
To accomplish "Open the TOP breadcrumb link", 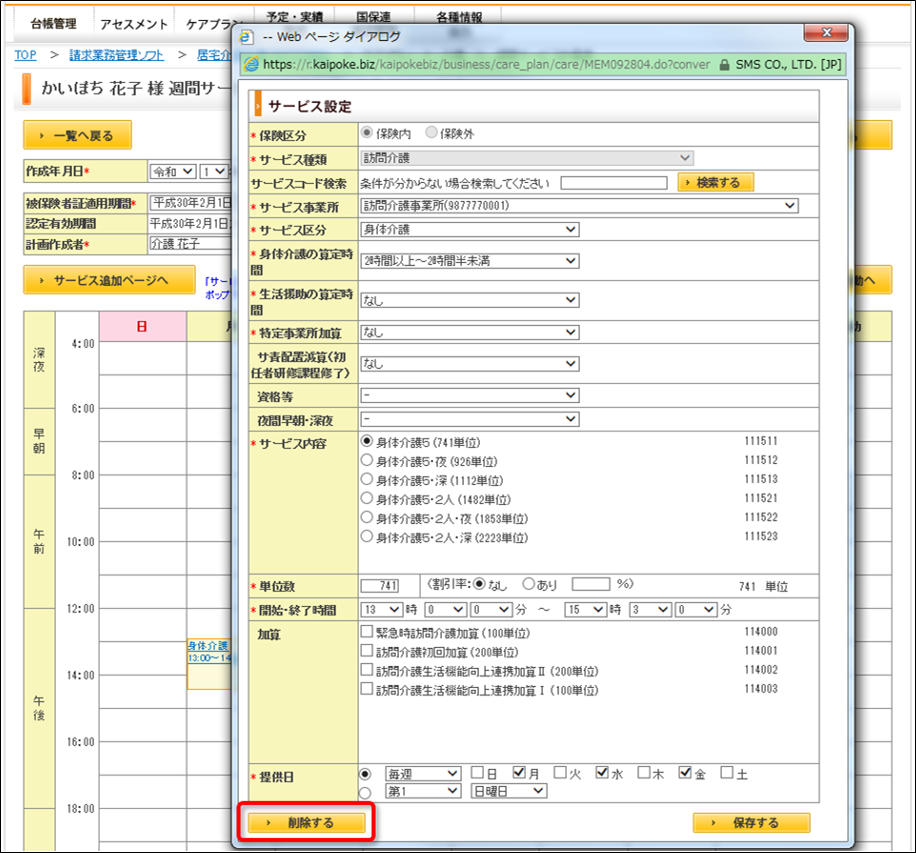I will click(x=25, y=55).
